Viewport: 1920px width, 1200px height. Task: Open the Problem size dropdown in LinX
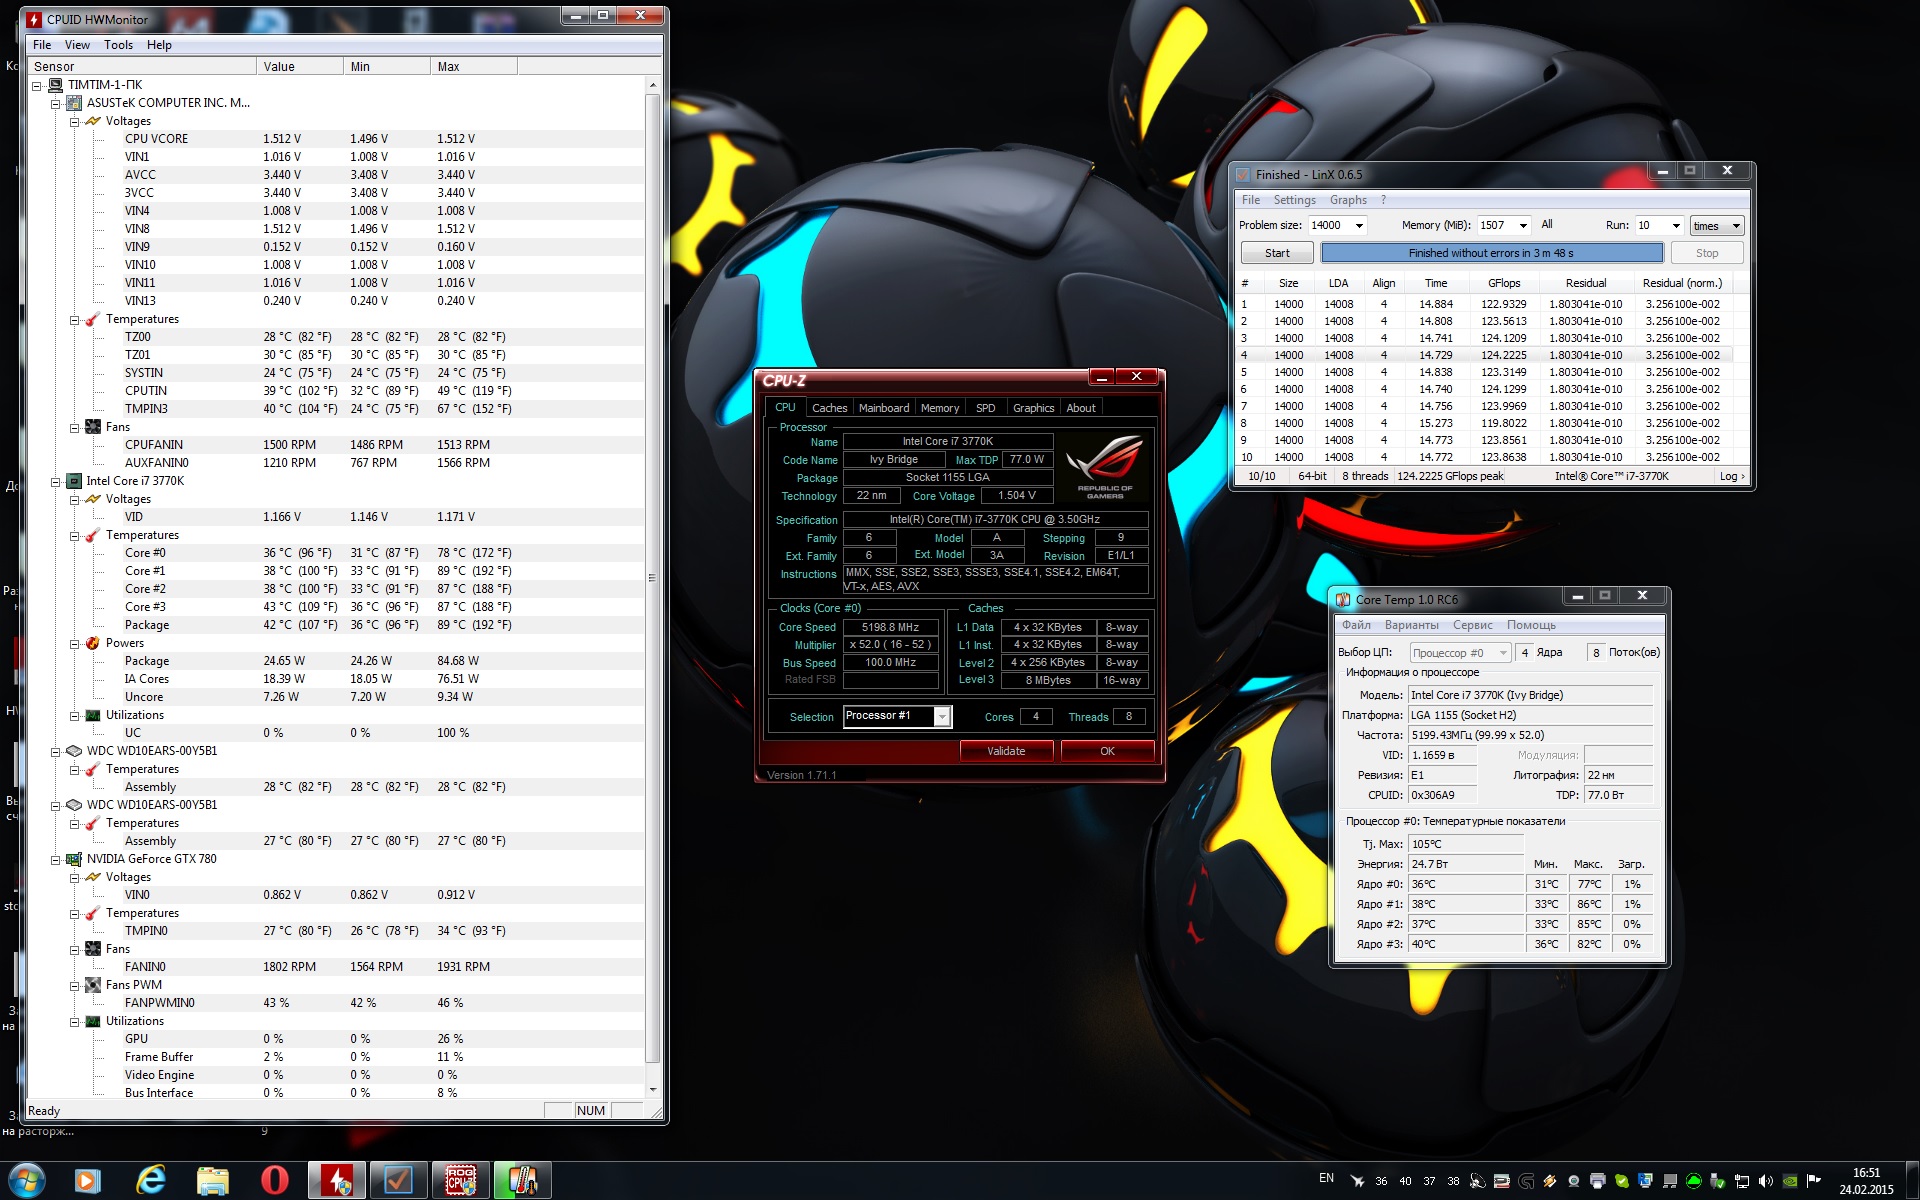[1359, 226]
